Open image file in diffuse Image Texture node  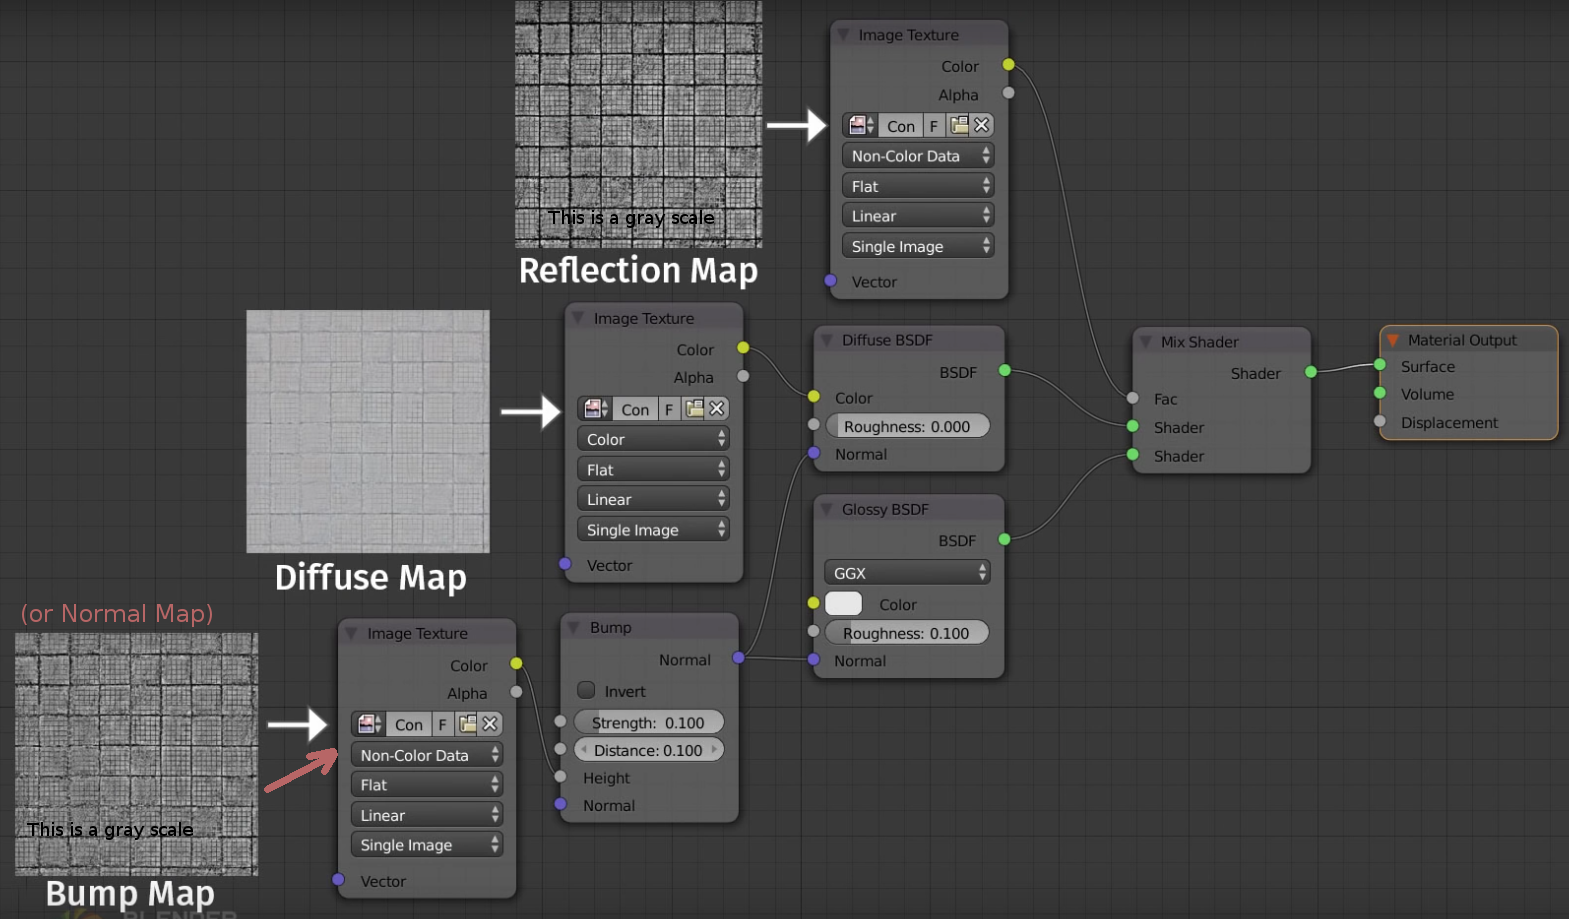pyautogui.click(x=694, y=409)
